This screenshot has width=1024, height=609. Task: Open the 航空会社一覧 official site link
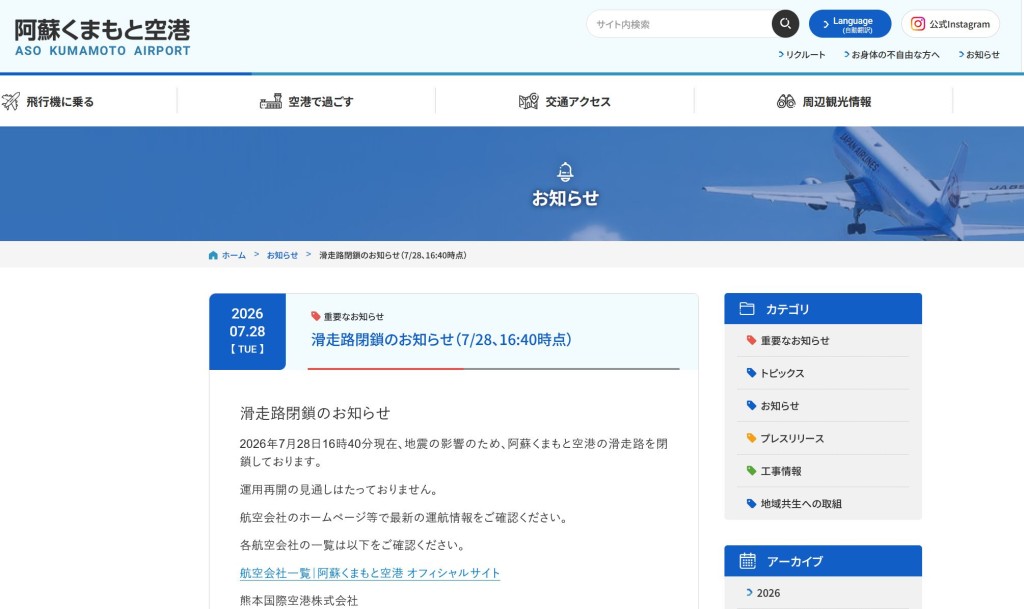tap(370, 573)
